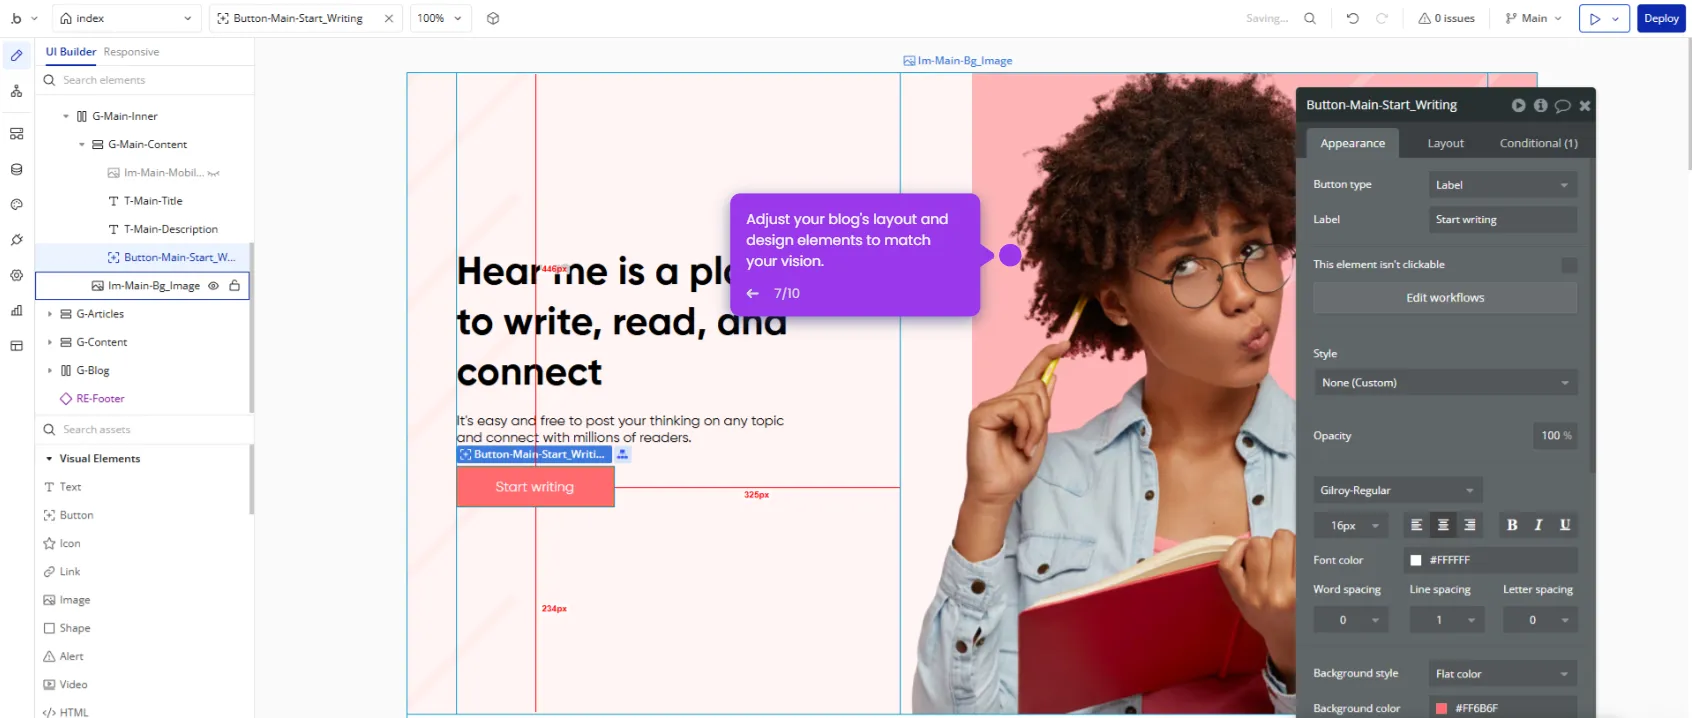The height and width of the screenshot is (718, 1692).
Task: Open the Button type dropdown
Action: (1503, 185)
